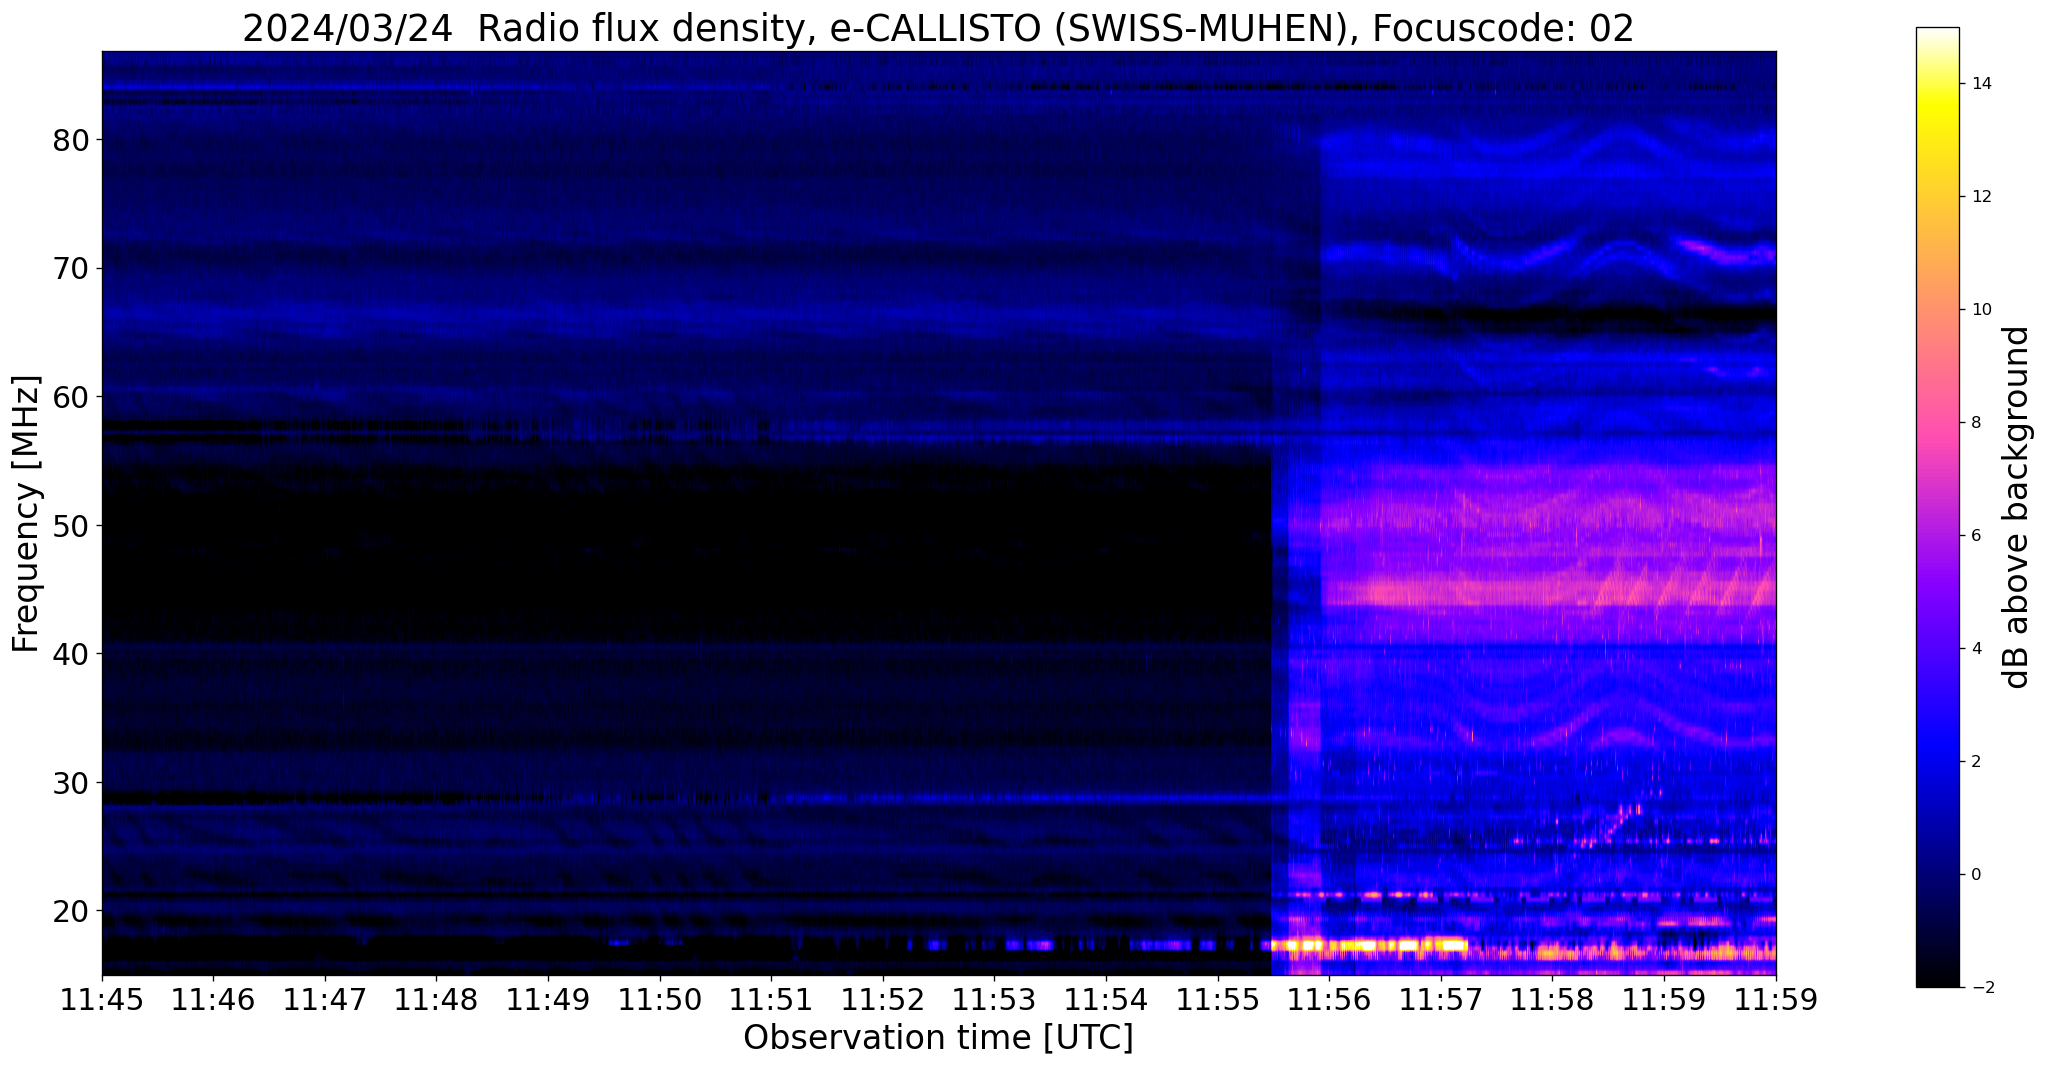Click the 70 MHz frequency tick label

click(72, 268)
